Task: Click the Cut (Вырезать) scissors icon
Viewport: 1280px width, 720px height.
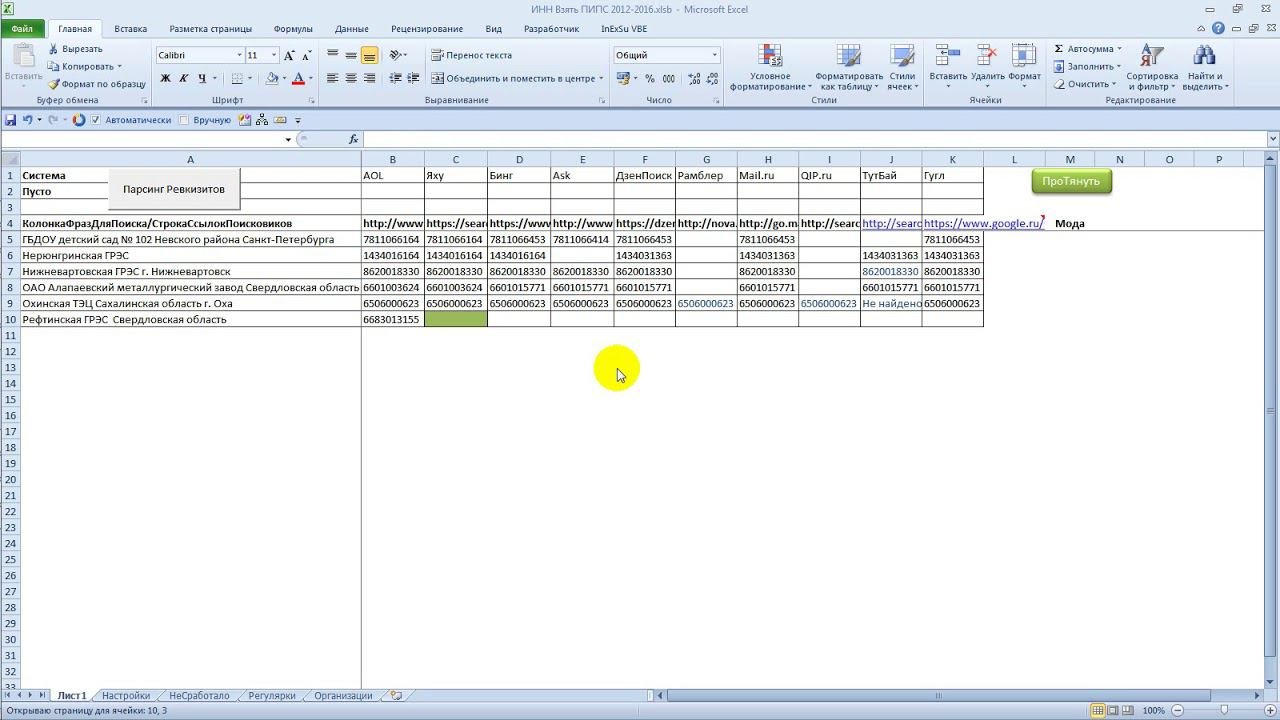Action: click(54, 48)
